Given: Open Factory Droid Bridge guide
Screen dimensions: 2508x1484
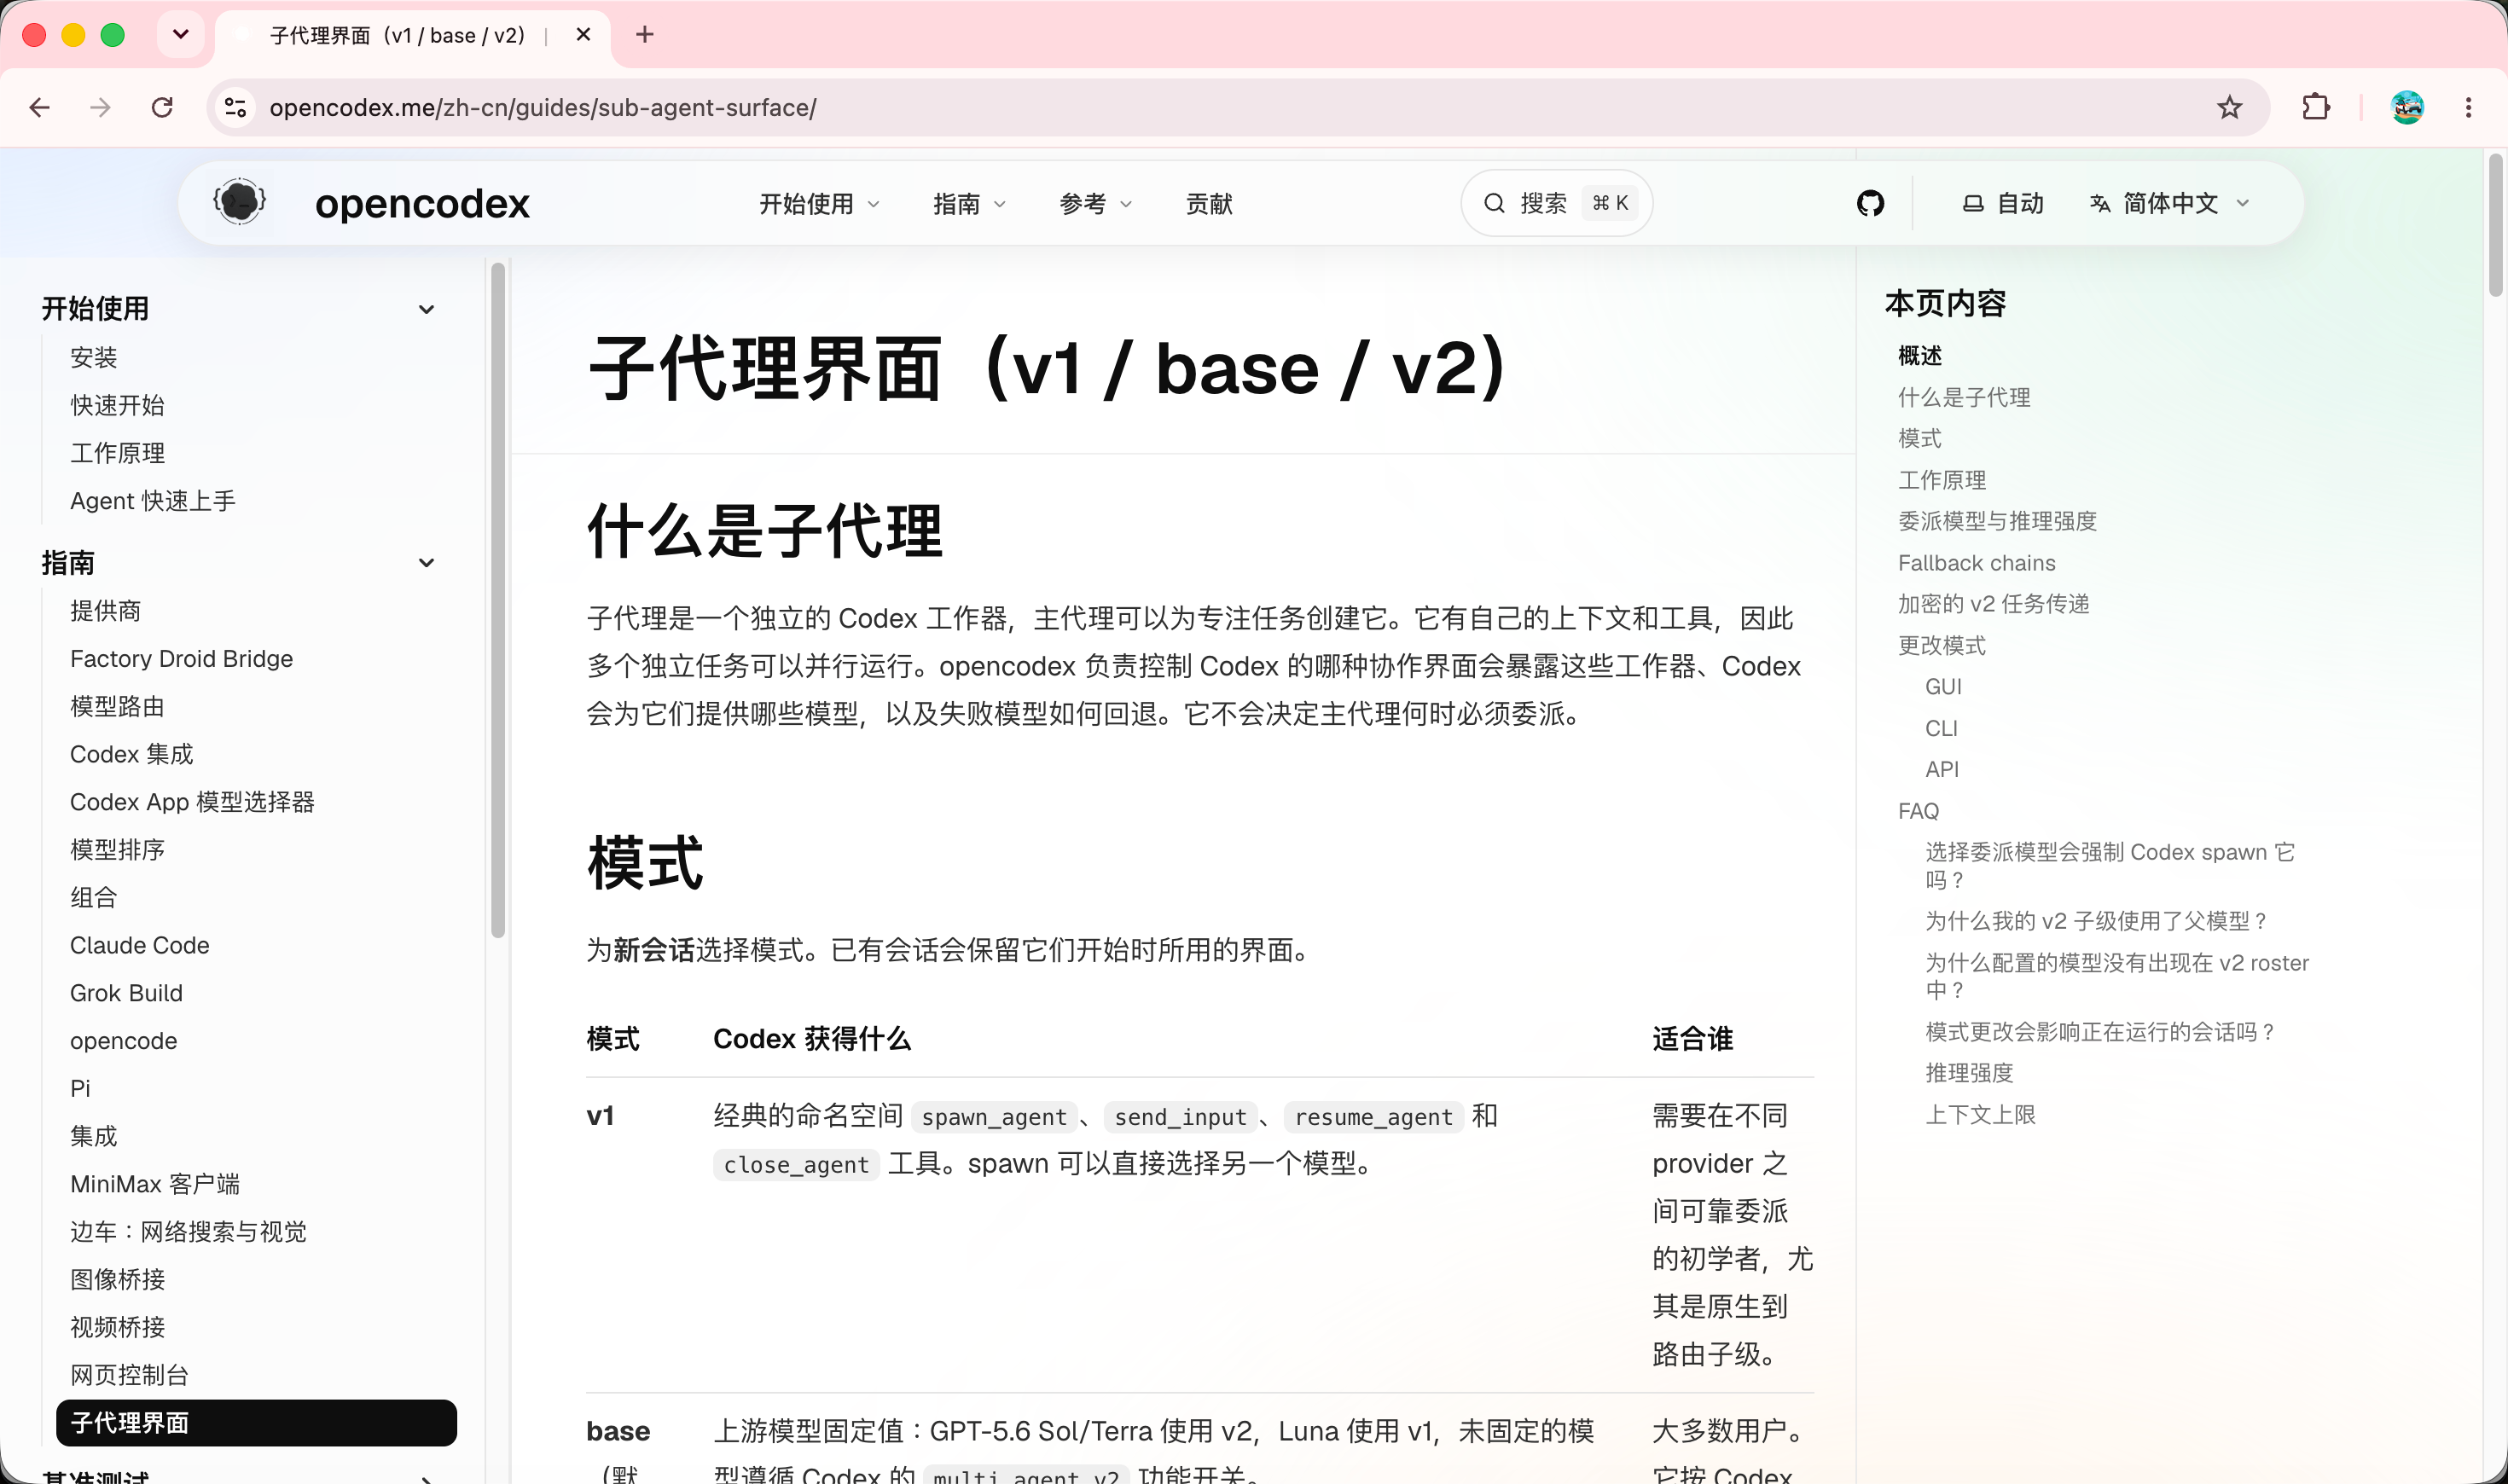Looking at the screenshot, I should point(181,659).
